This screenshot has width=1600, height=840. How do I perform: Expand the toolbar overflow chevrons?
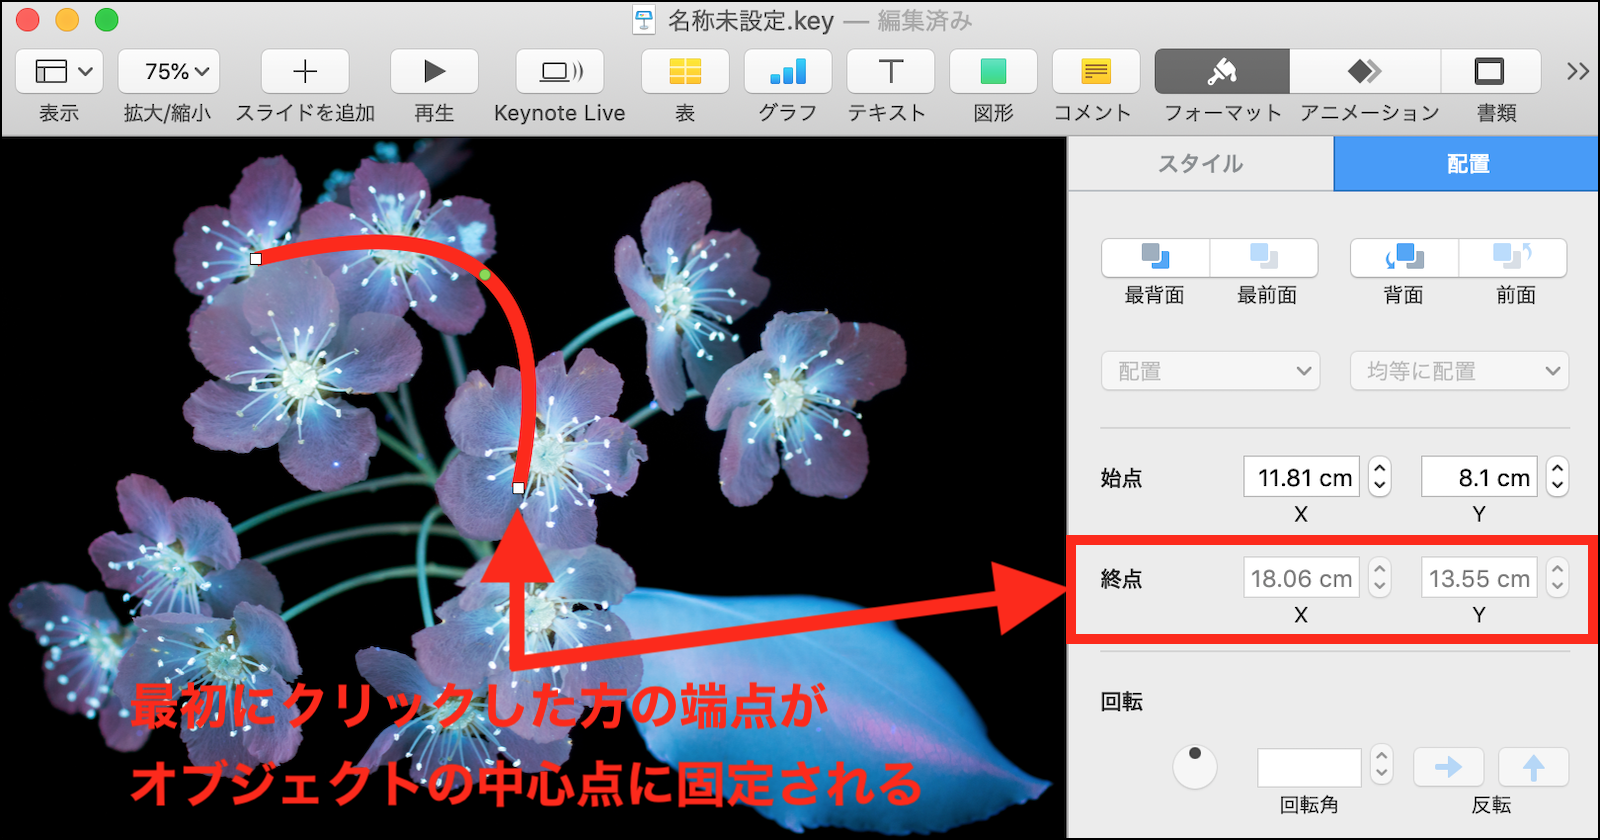1577,72
